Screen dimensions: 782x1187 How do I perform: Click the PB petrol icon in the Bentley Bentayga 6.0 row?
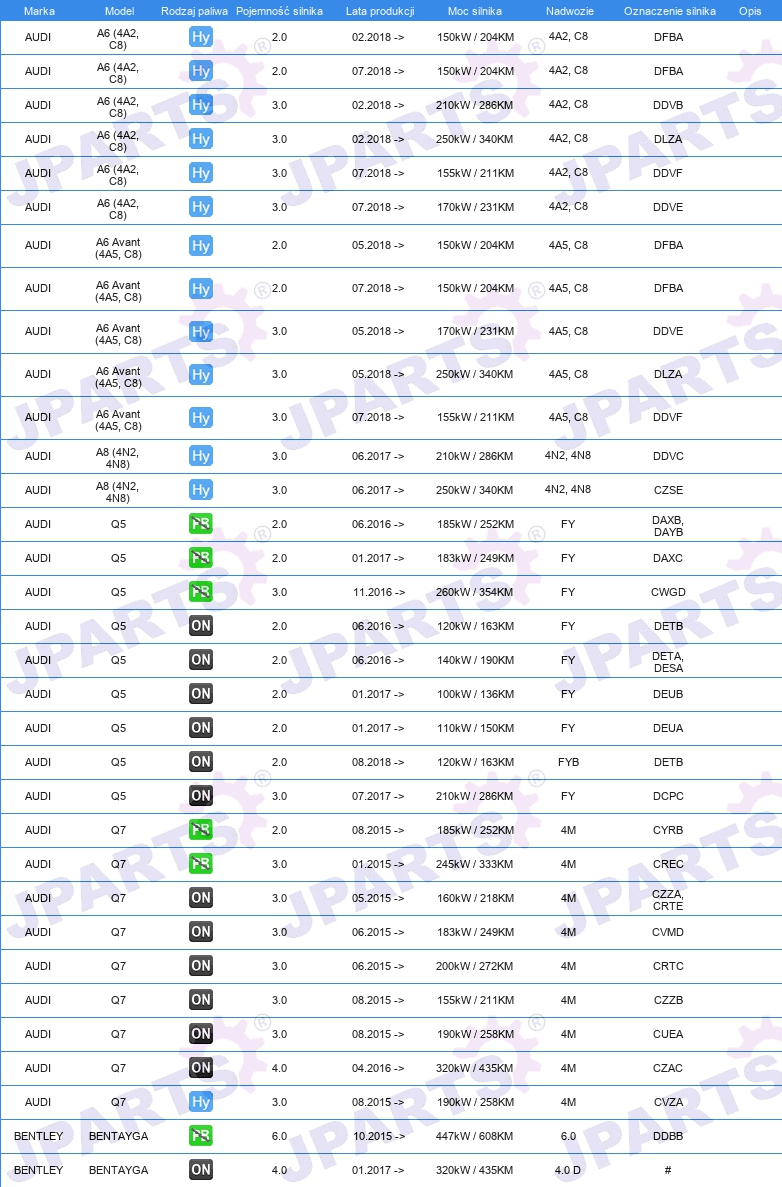[x=201, y=1136]
